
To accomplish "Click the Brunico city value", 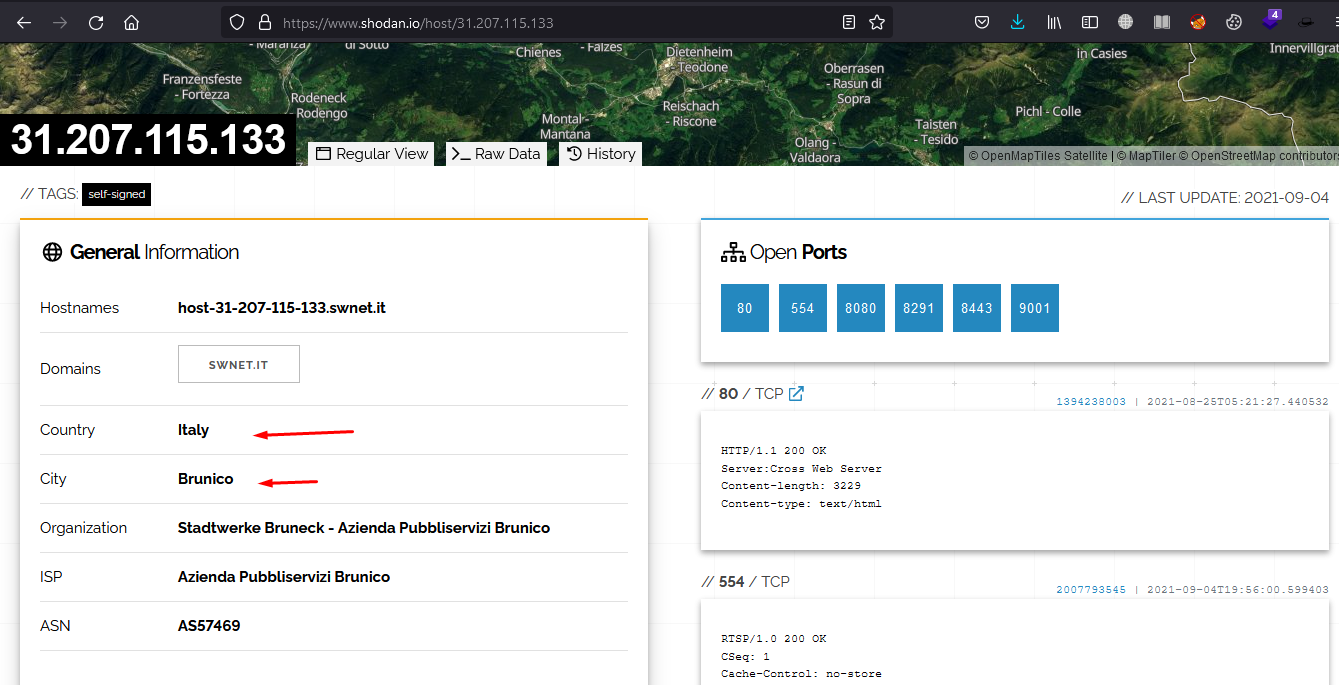I will [x=205, y=479].
